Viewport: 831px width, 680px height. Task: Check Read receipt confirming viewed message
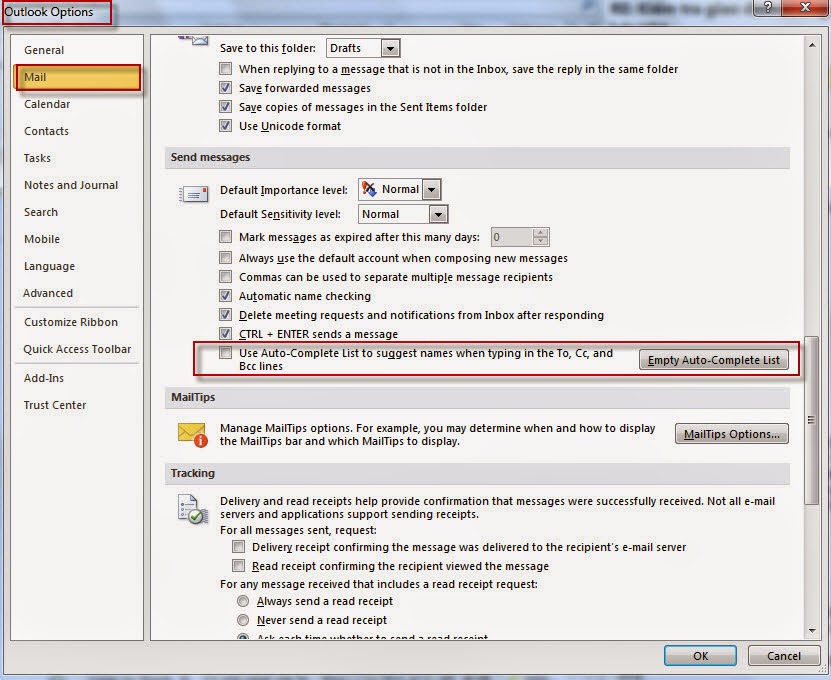(239, 566)
